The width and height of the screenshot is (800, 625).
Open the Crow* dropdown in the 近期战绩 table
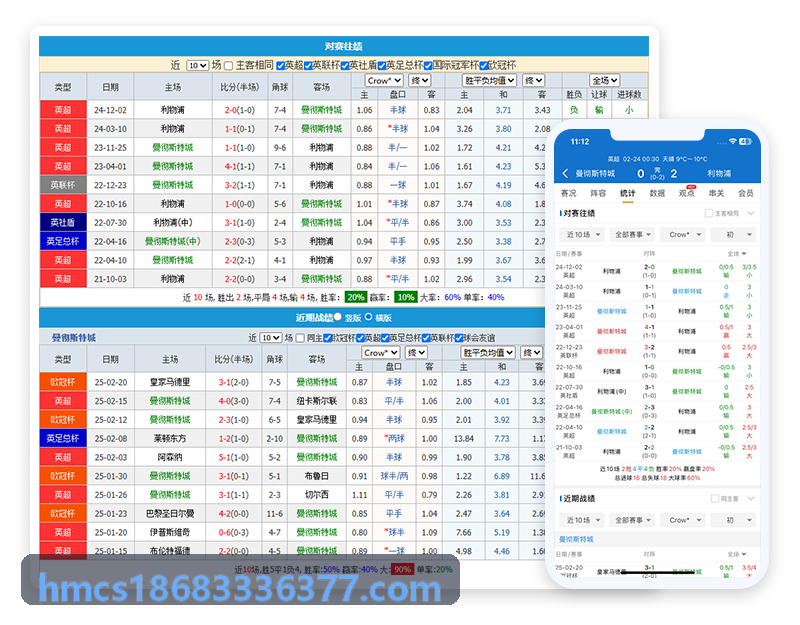pos(381,353)
